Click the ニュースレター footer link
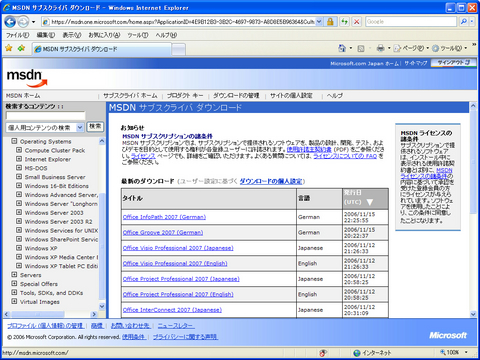The image size is (480, 360). tap(176, 326)
